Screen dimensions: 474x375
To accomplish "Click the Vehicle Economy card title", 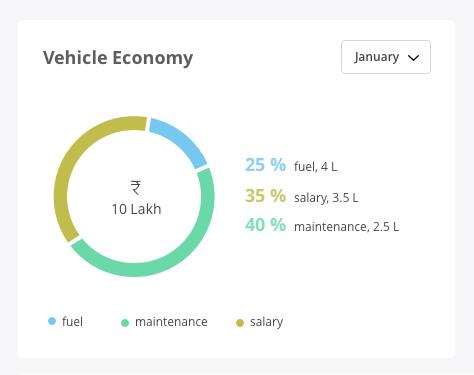I will click(118, 58).
